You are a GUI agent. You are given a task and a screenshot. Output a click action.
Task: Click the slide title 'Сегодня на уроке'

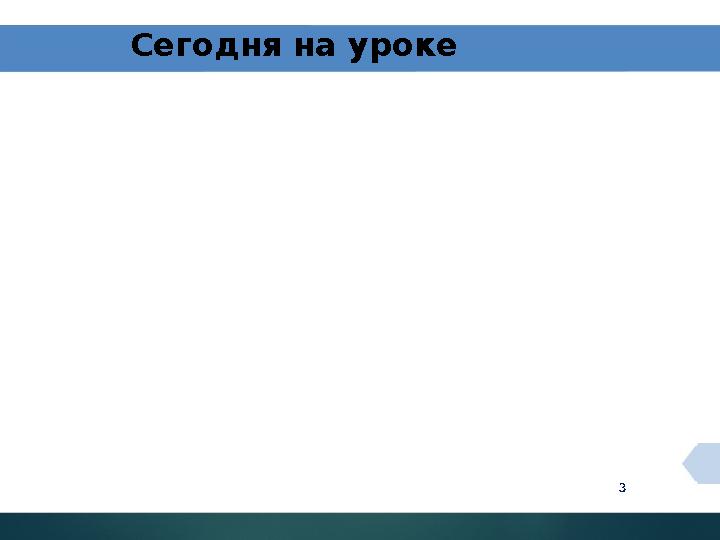[x=293, y=46]
